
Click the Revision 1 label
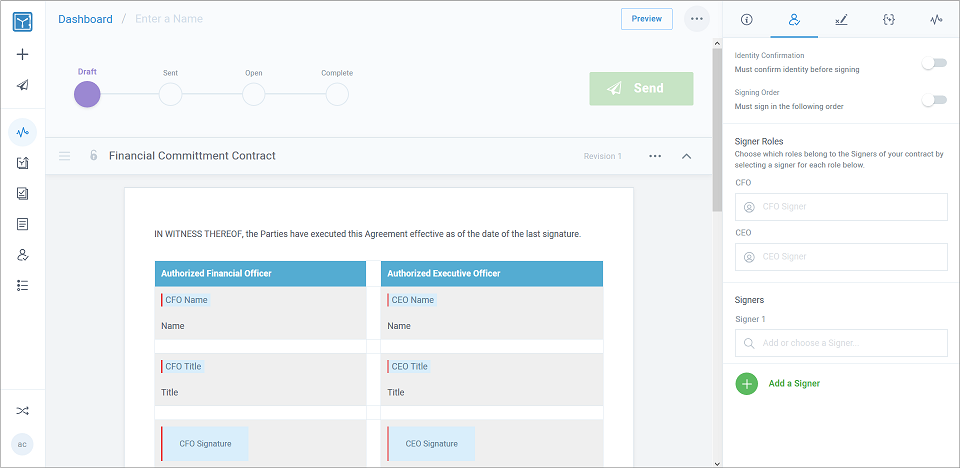pos(602,156)
